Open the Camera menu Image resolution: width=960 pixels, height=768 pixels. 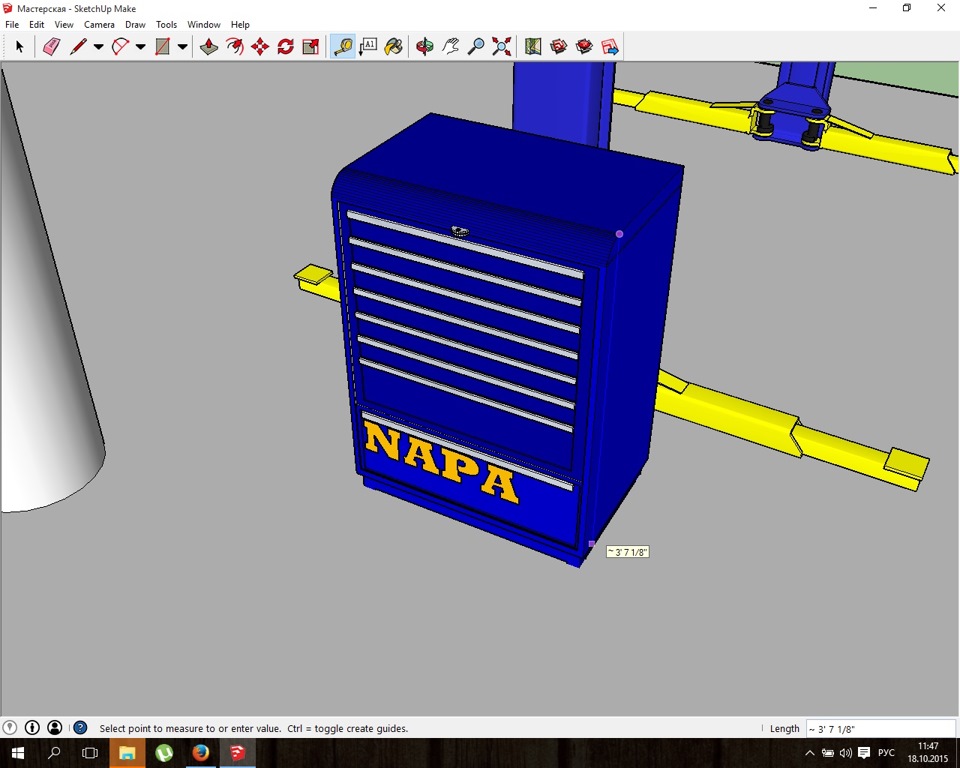99,24
